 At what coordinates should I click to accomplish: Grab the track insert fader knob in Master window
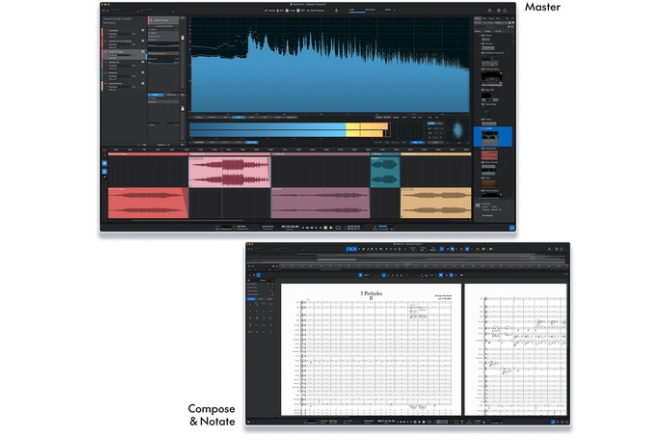(x=183, y=38)
